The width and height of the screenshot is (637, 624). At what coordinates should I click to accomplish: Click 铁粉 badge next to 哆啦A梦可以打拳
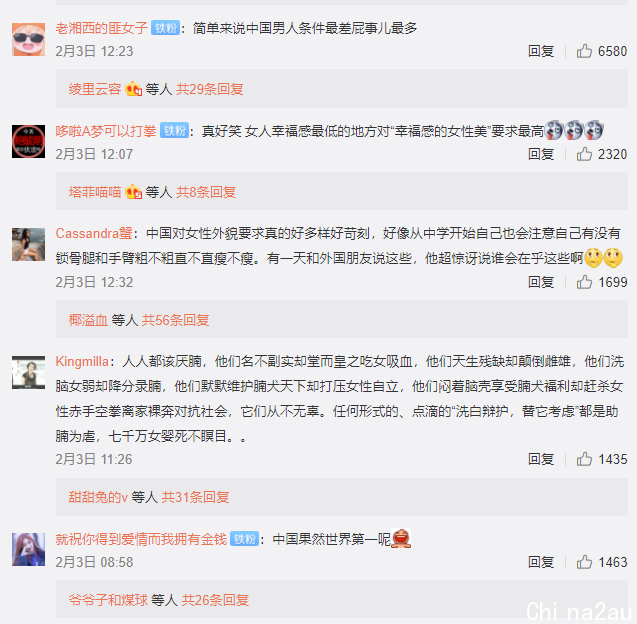coord(174,130)
